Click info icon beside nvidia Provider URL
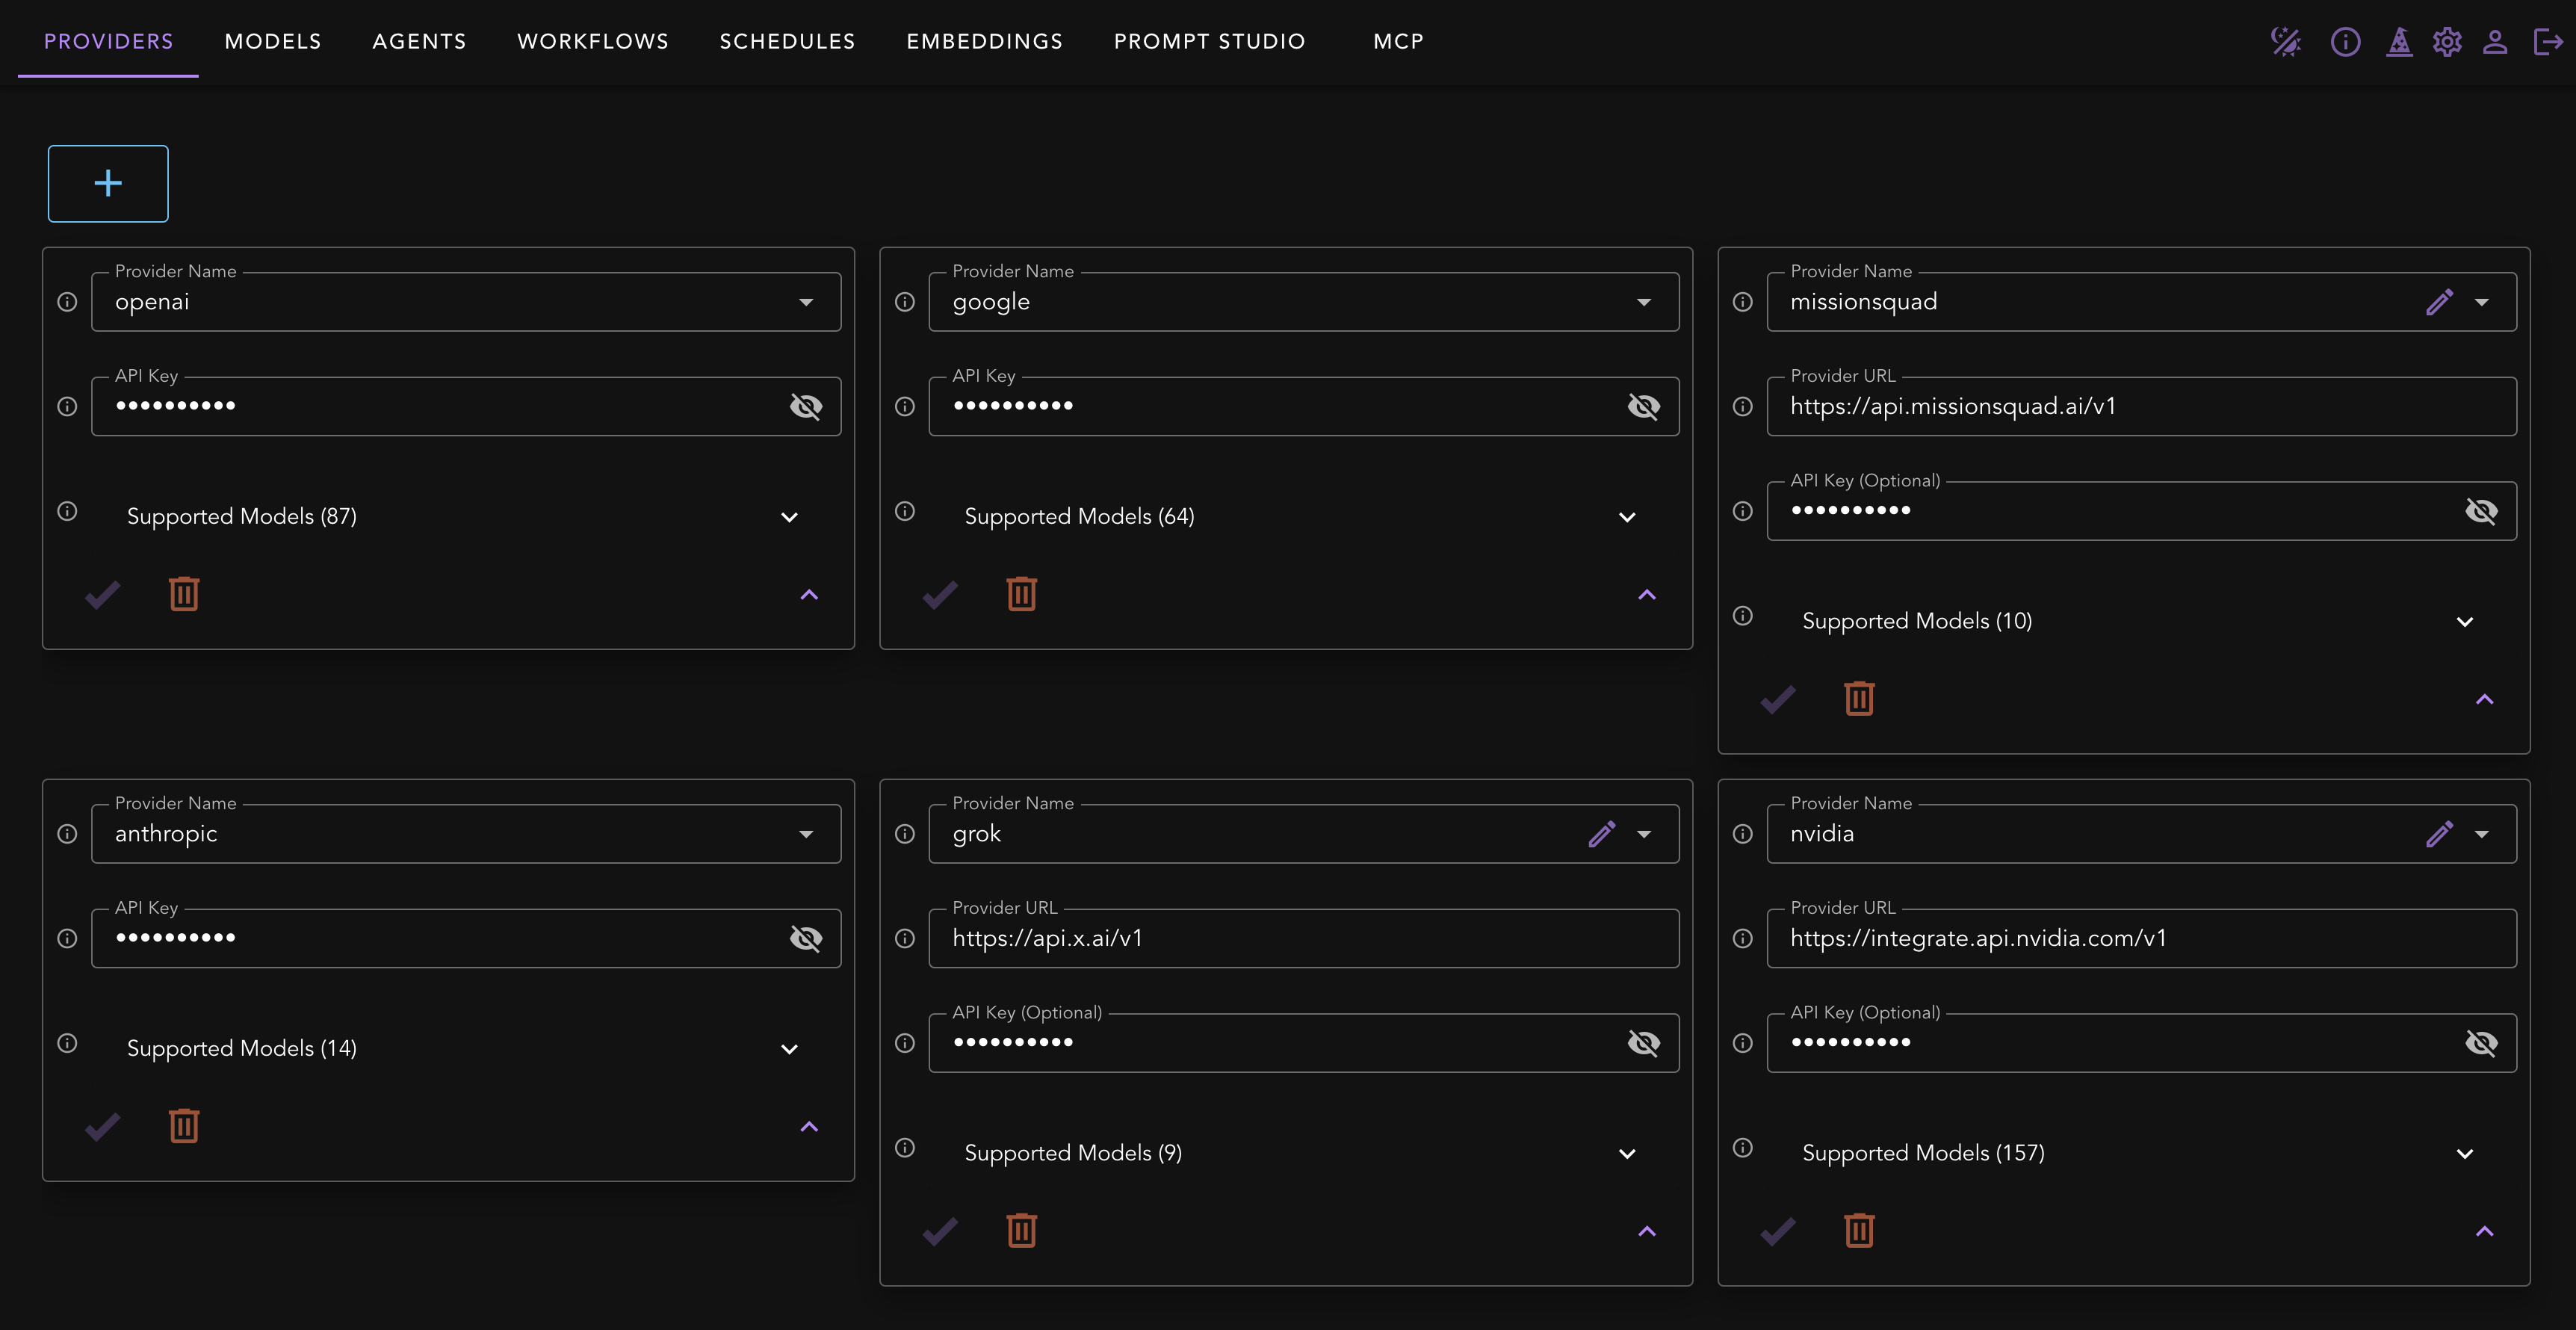The image size is (2576, 1330). click(x=1743, y=938)
